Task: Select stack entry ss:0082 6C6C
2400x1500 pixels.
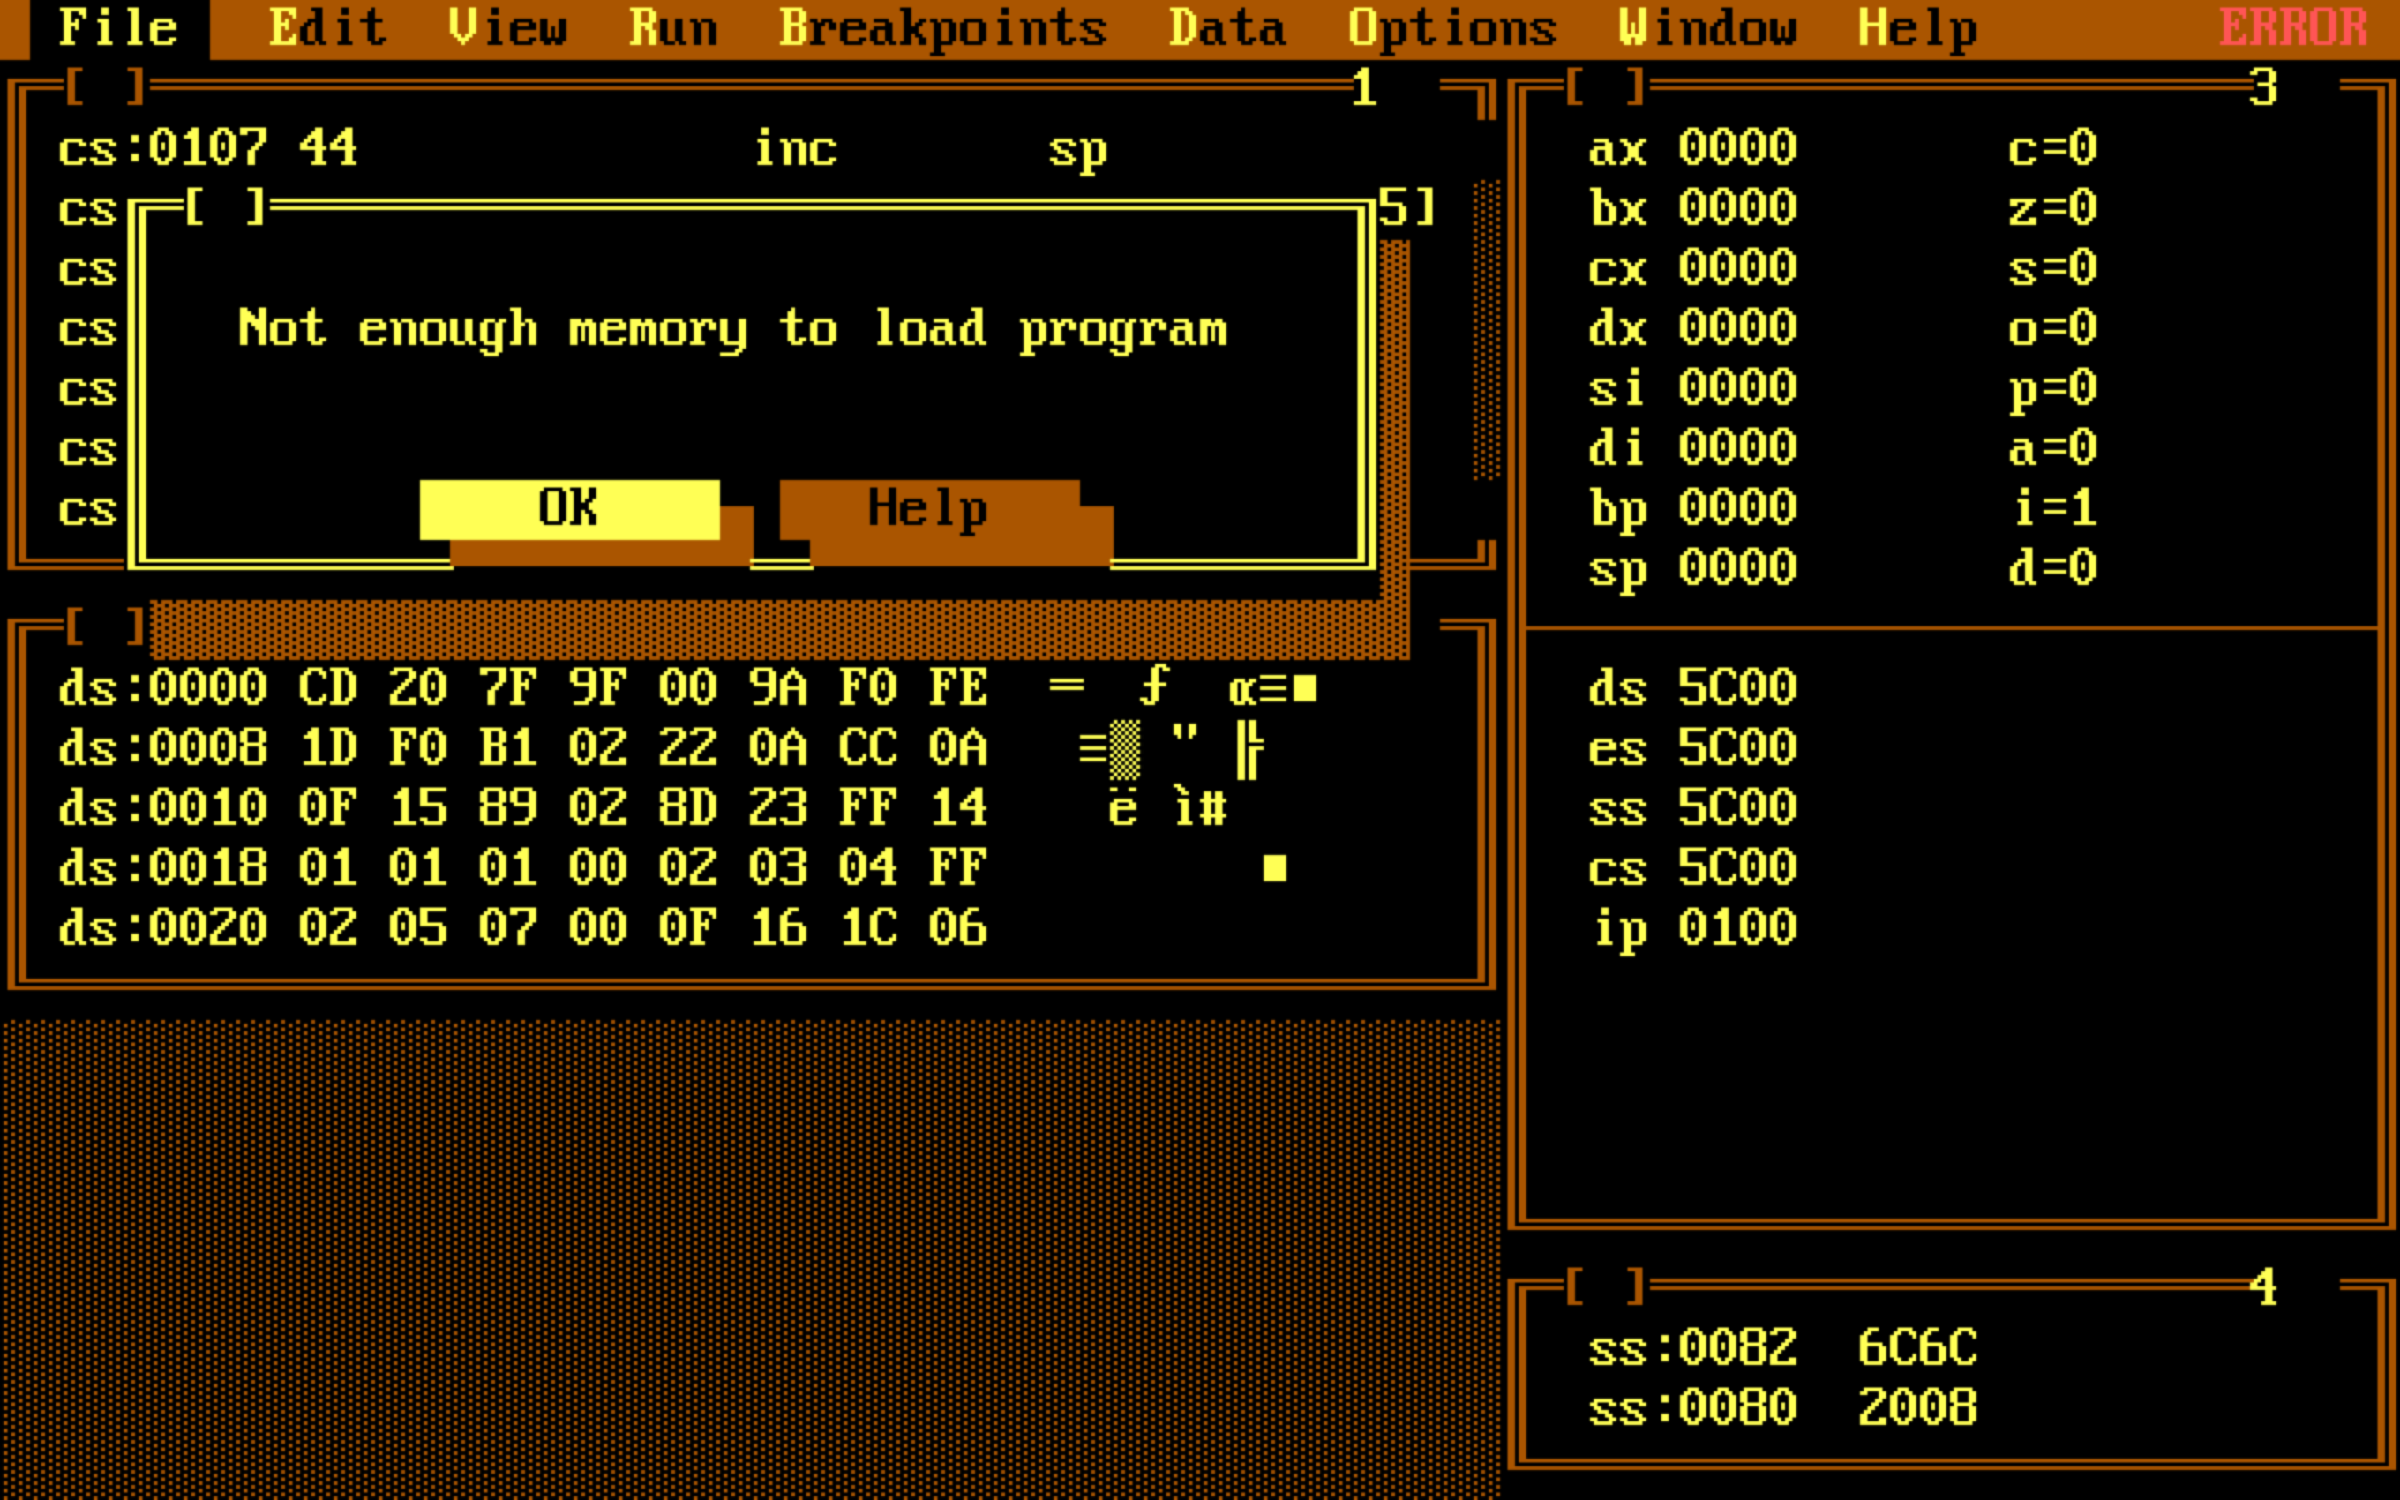Action: coord(1782,1348)
